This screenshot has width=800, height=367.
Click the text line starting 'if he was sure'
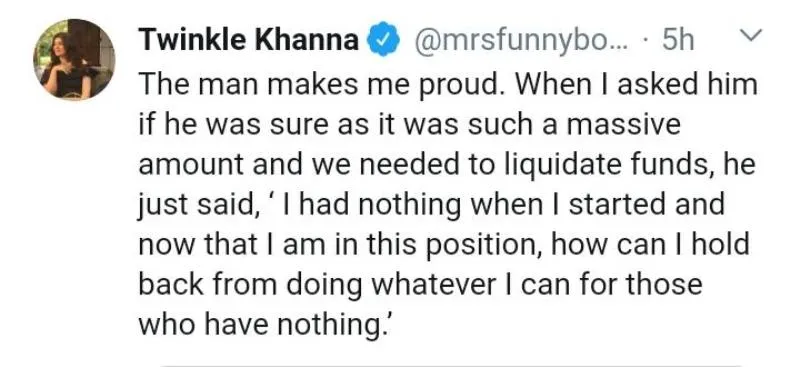click(410, 125)
